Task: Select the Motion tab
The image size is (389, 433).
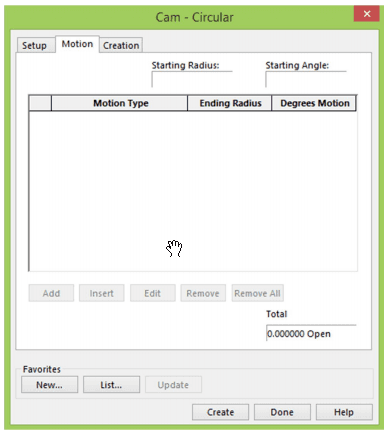Action: (x=77, y=44)
